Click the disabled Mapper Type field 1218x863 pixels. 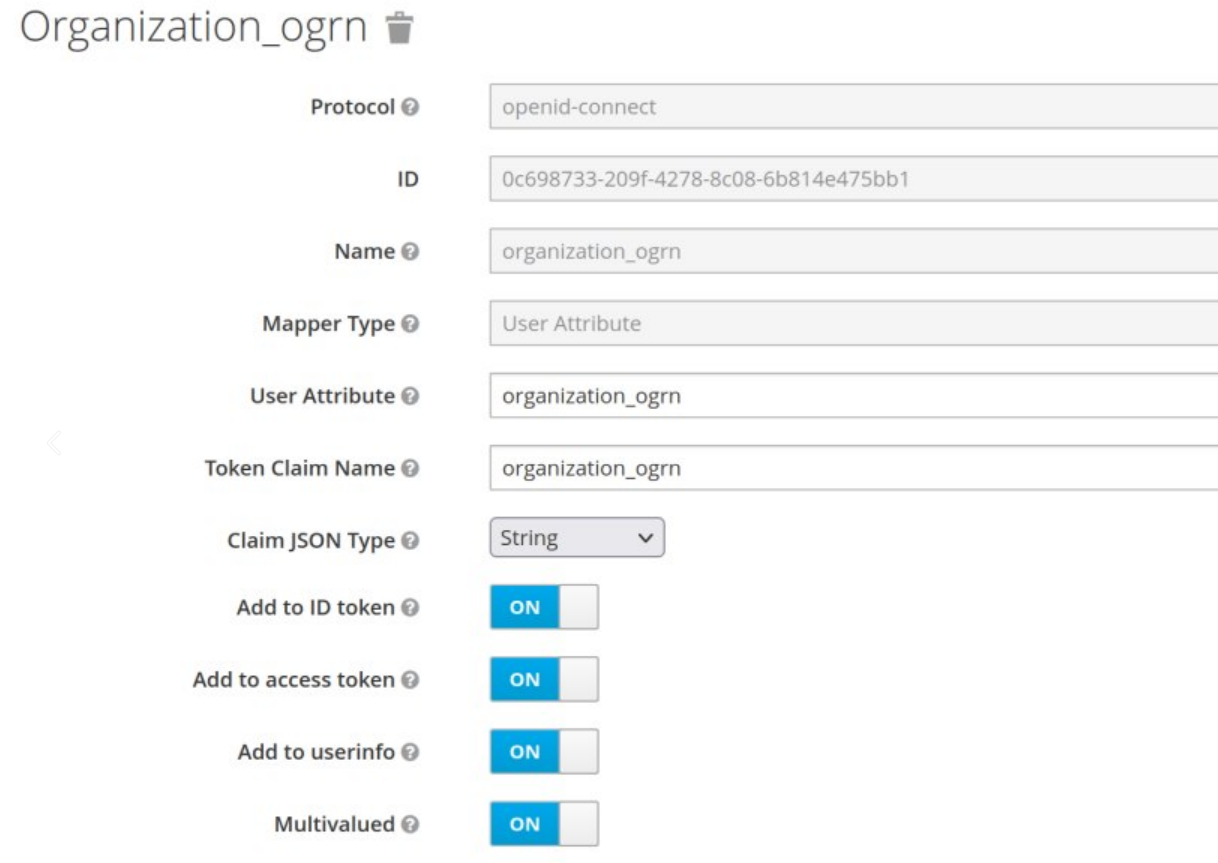[852, 324]
